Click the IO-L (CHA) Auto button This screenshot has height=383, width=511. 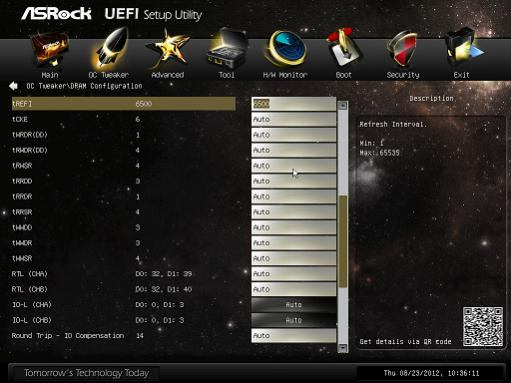point(294,305)
